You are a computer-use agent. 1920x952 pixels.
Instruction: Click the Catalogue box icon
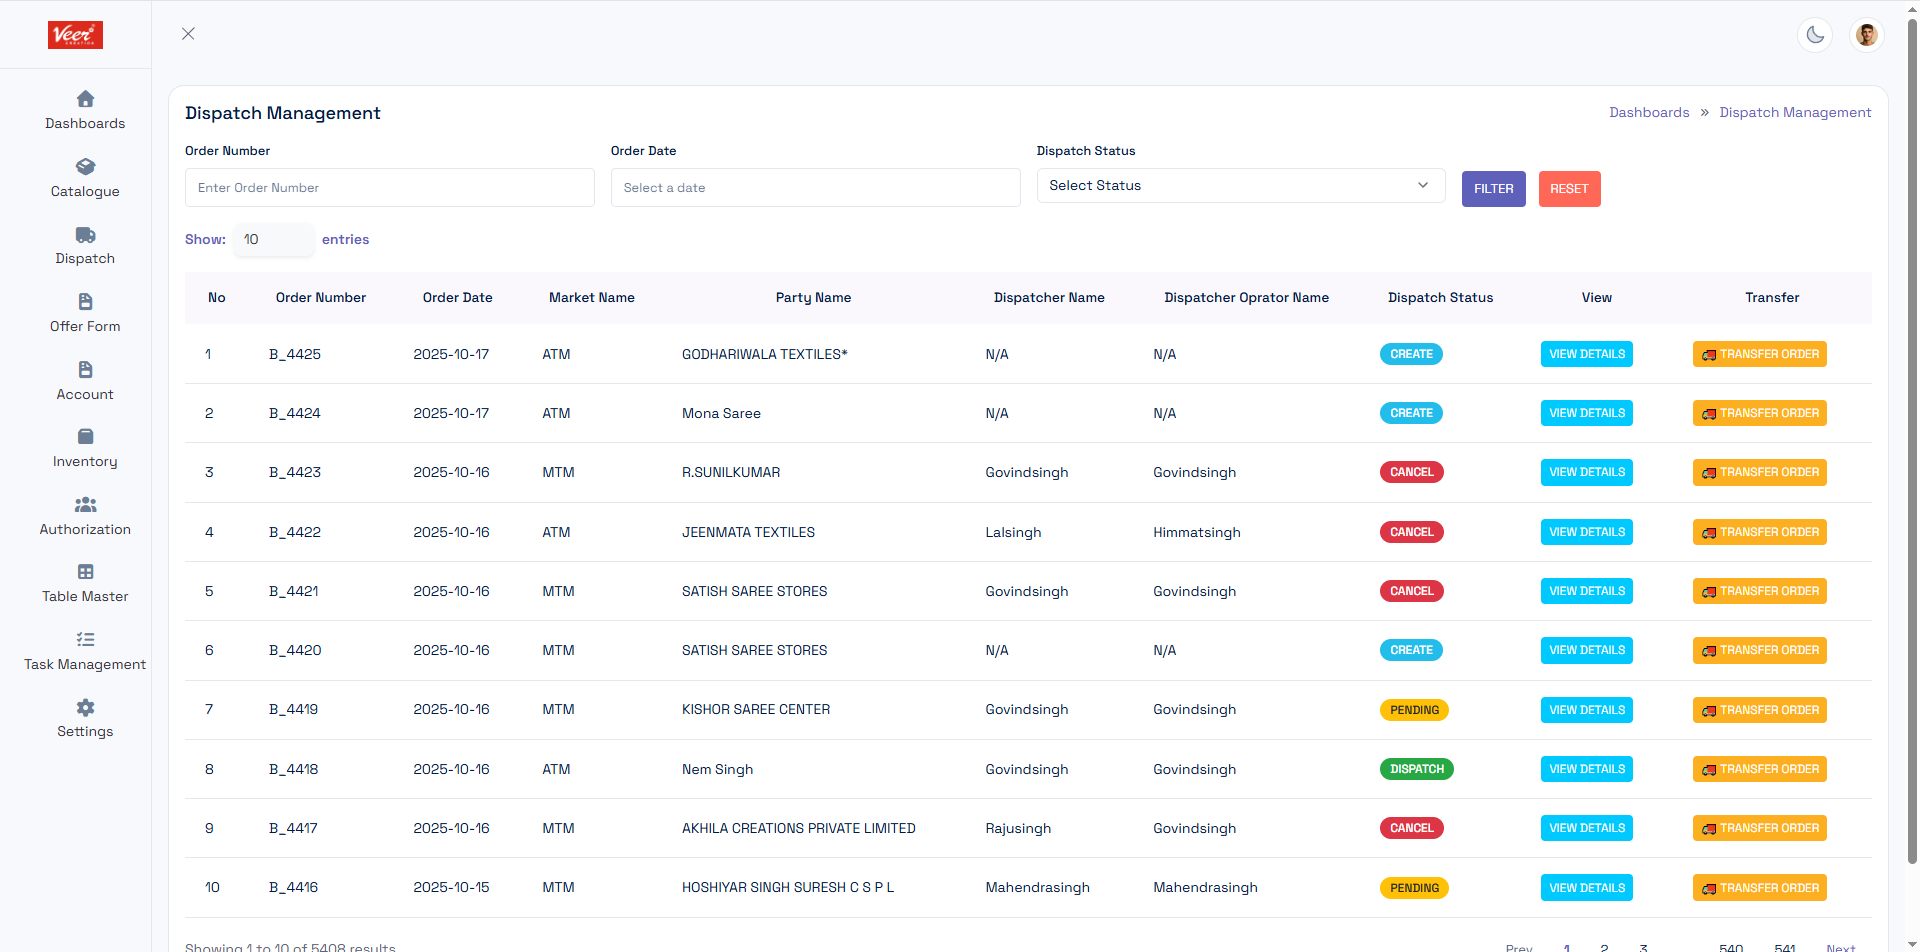(85, 167)
